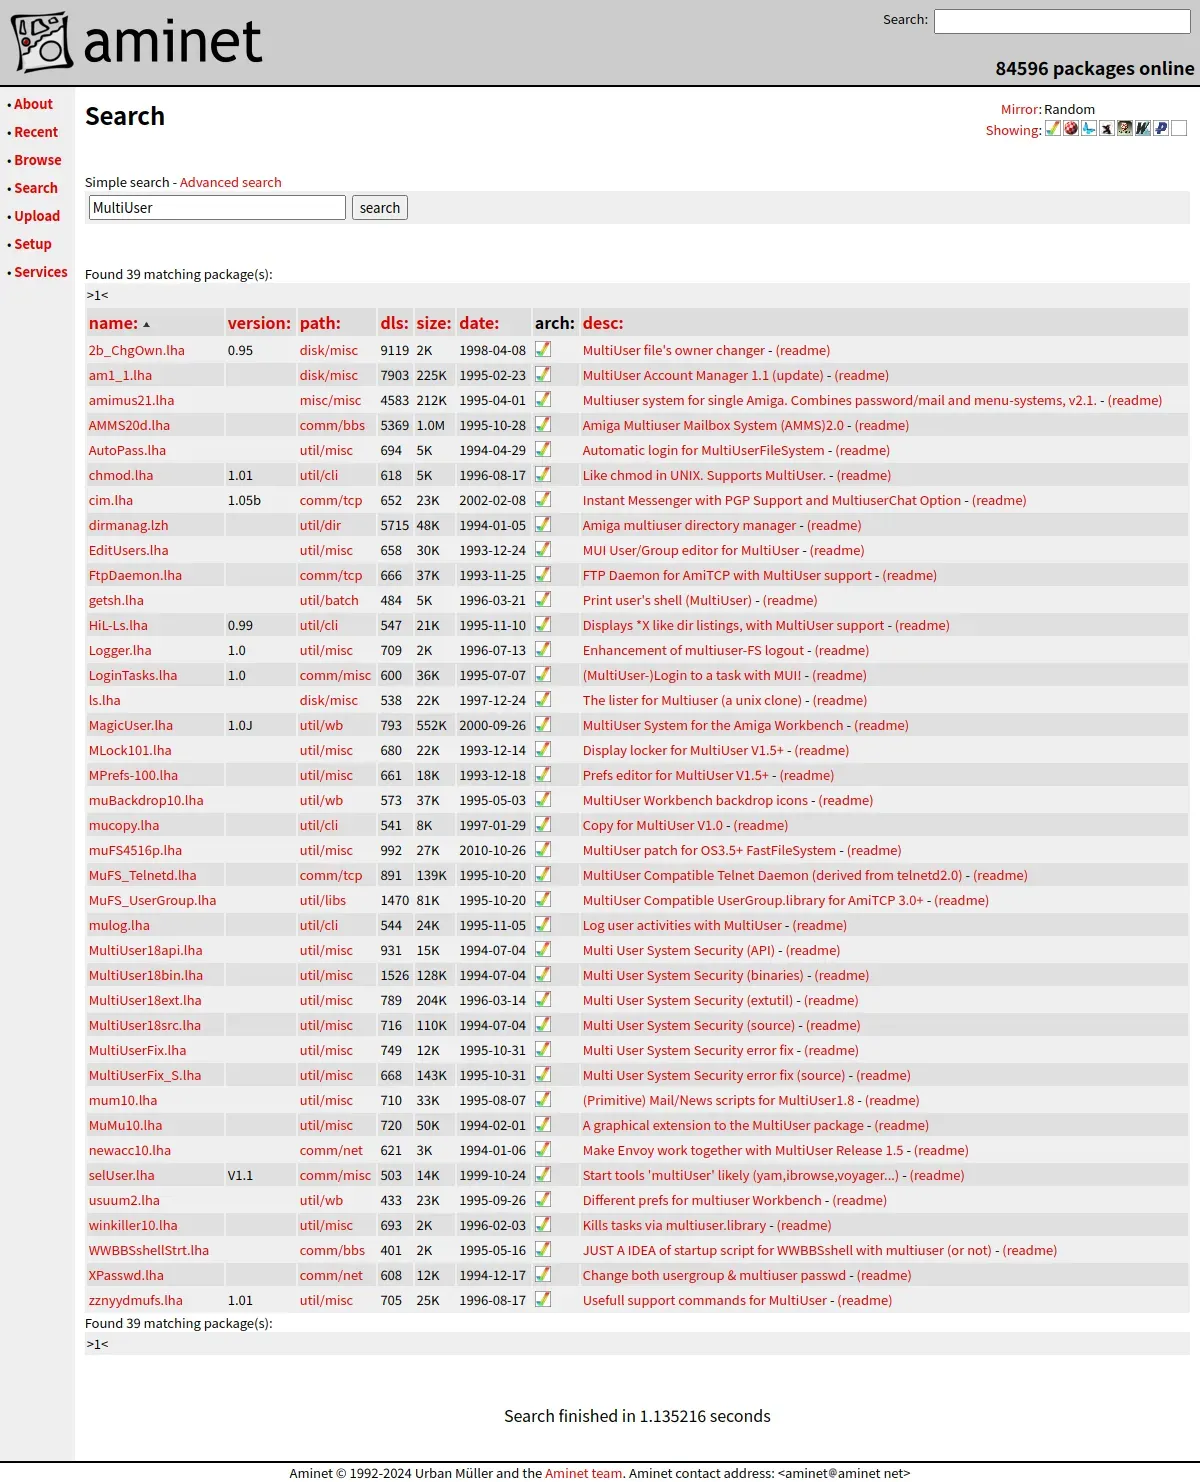Click arch icon in AutoPass.lha row
This screenshot has width=1200, height=1482.
pyautogui.click(x=543, y=449)
